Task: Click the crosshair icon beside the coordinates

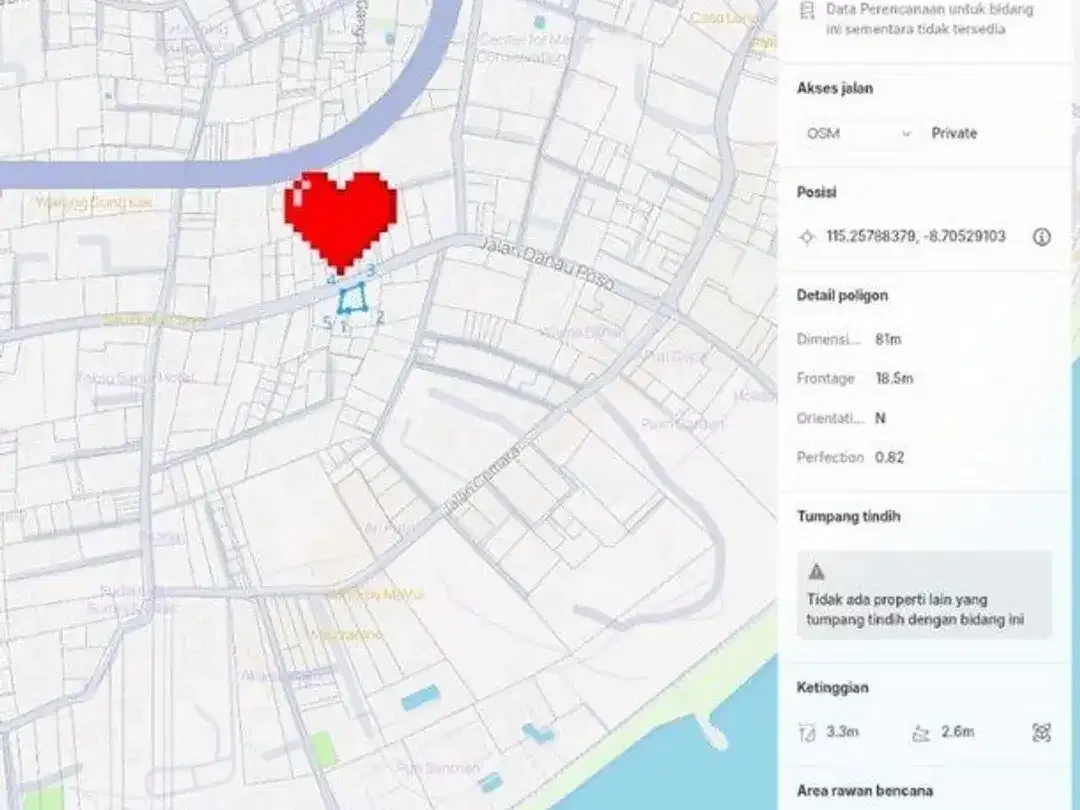Action: pyautogui.click(x=807, y=237)
